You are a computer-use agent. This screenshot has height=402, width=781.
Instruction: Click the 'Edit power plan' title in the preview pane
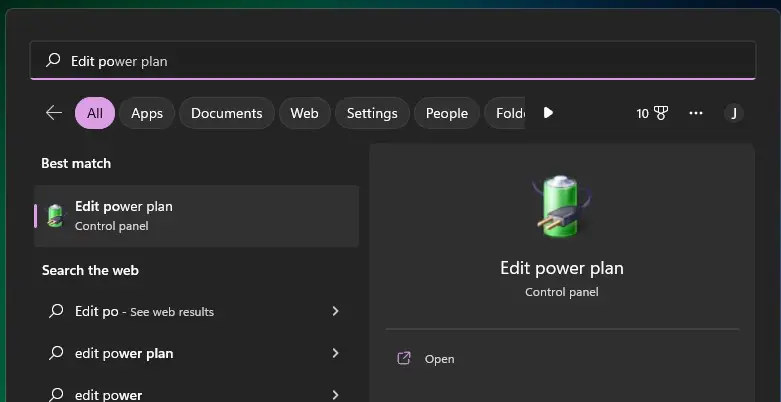pyautogui.click(x=561, y=268)
